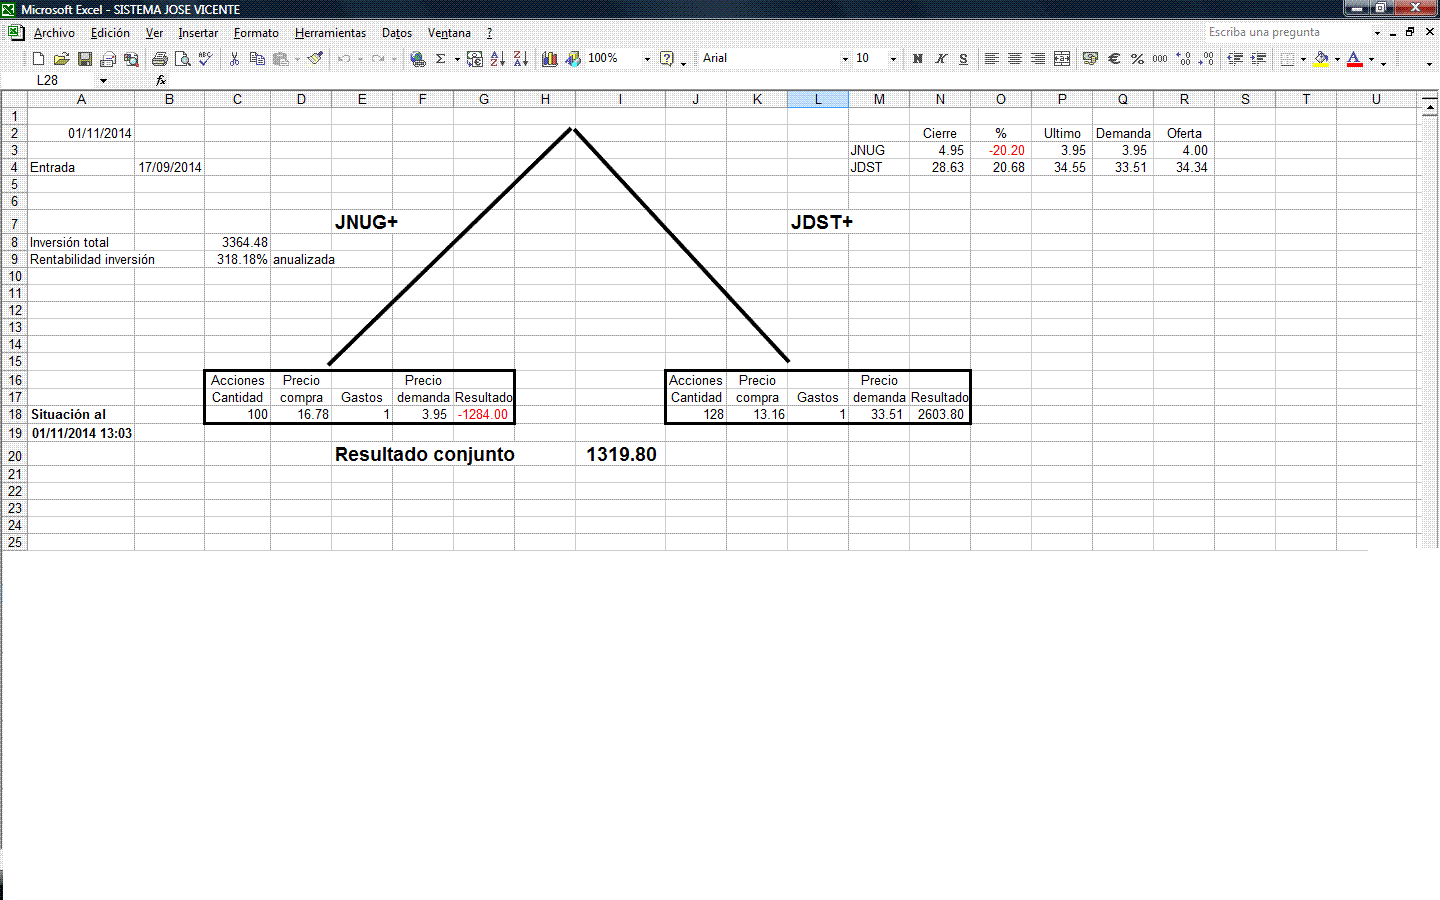Launch the Chart Wizard
The image size is (1440, 900).
click(x=549, y=59)
